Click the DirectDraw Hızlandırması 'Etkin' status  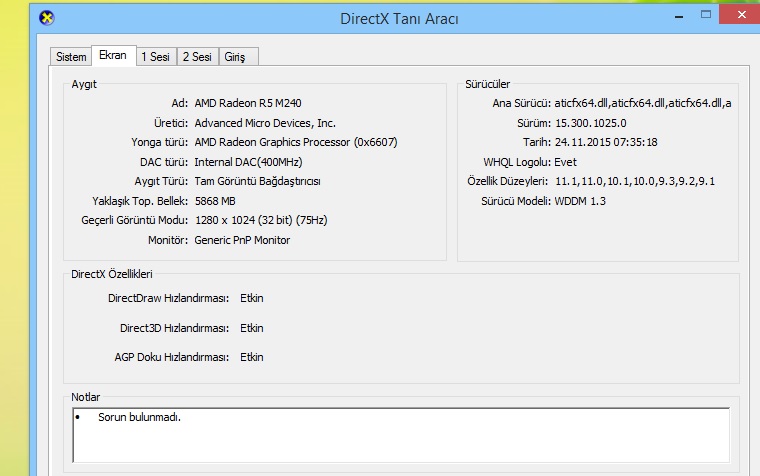[252, 298]
